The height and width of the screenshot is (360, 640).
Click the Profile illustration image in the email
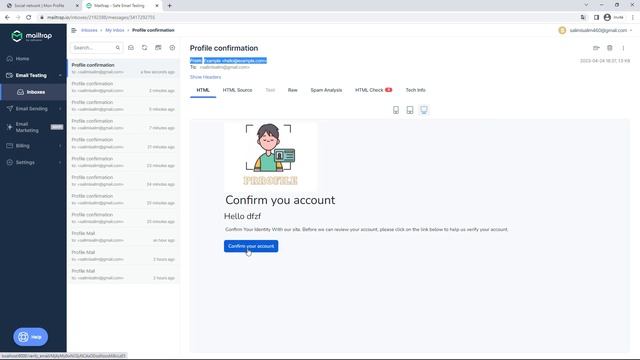[271, 156]
